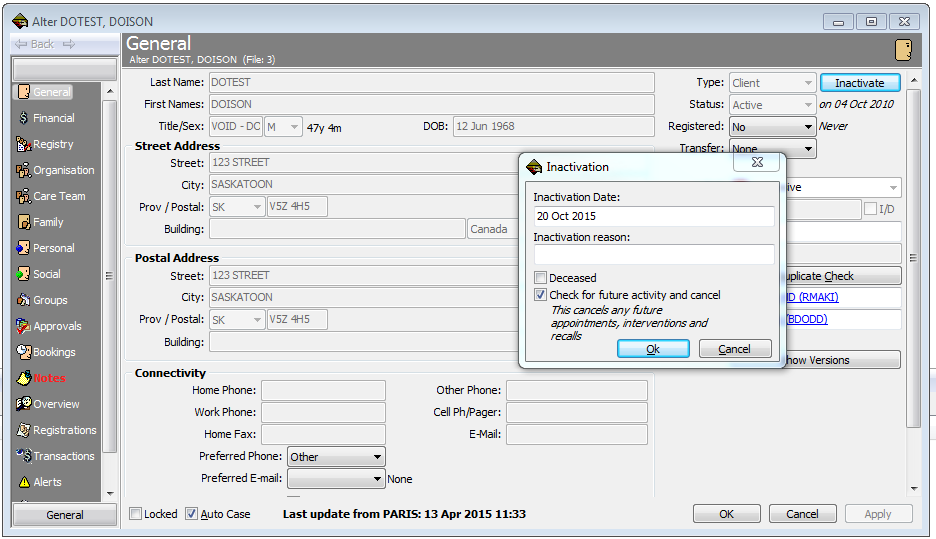Click the Inactivation dialog title icon
The image size is (936, 539).
coord(534,167)
